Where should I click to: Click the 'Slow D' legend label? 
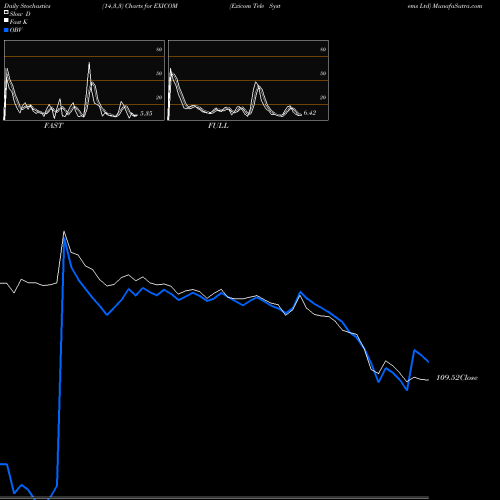point(20,14)
